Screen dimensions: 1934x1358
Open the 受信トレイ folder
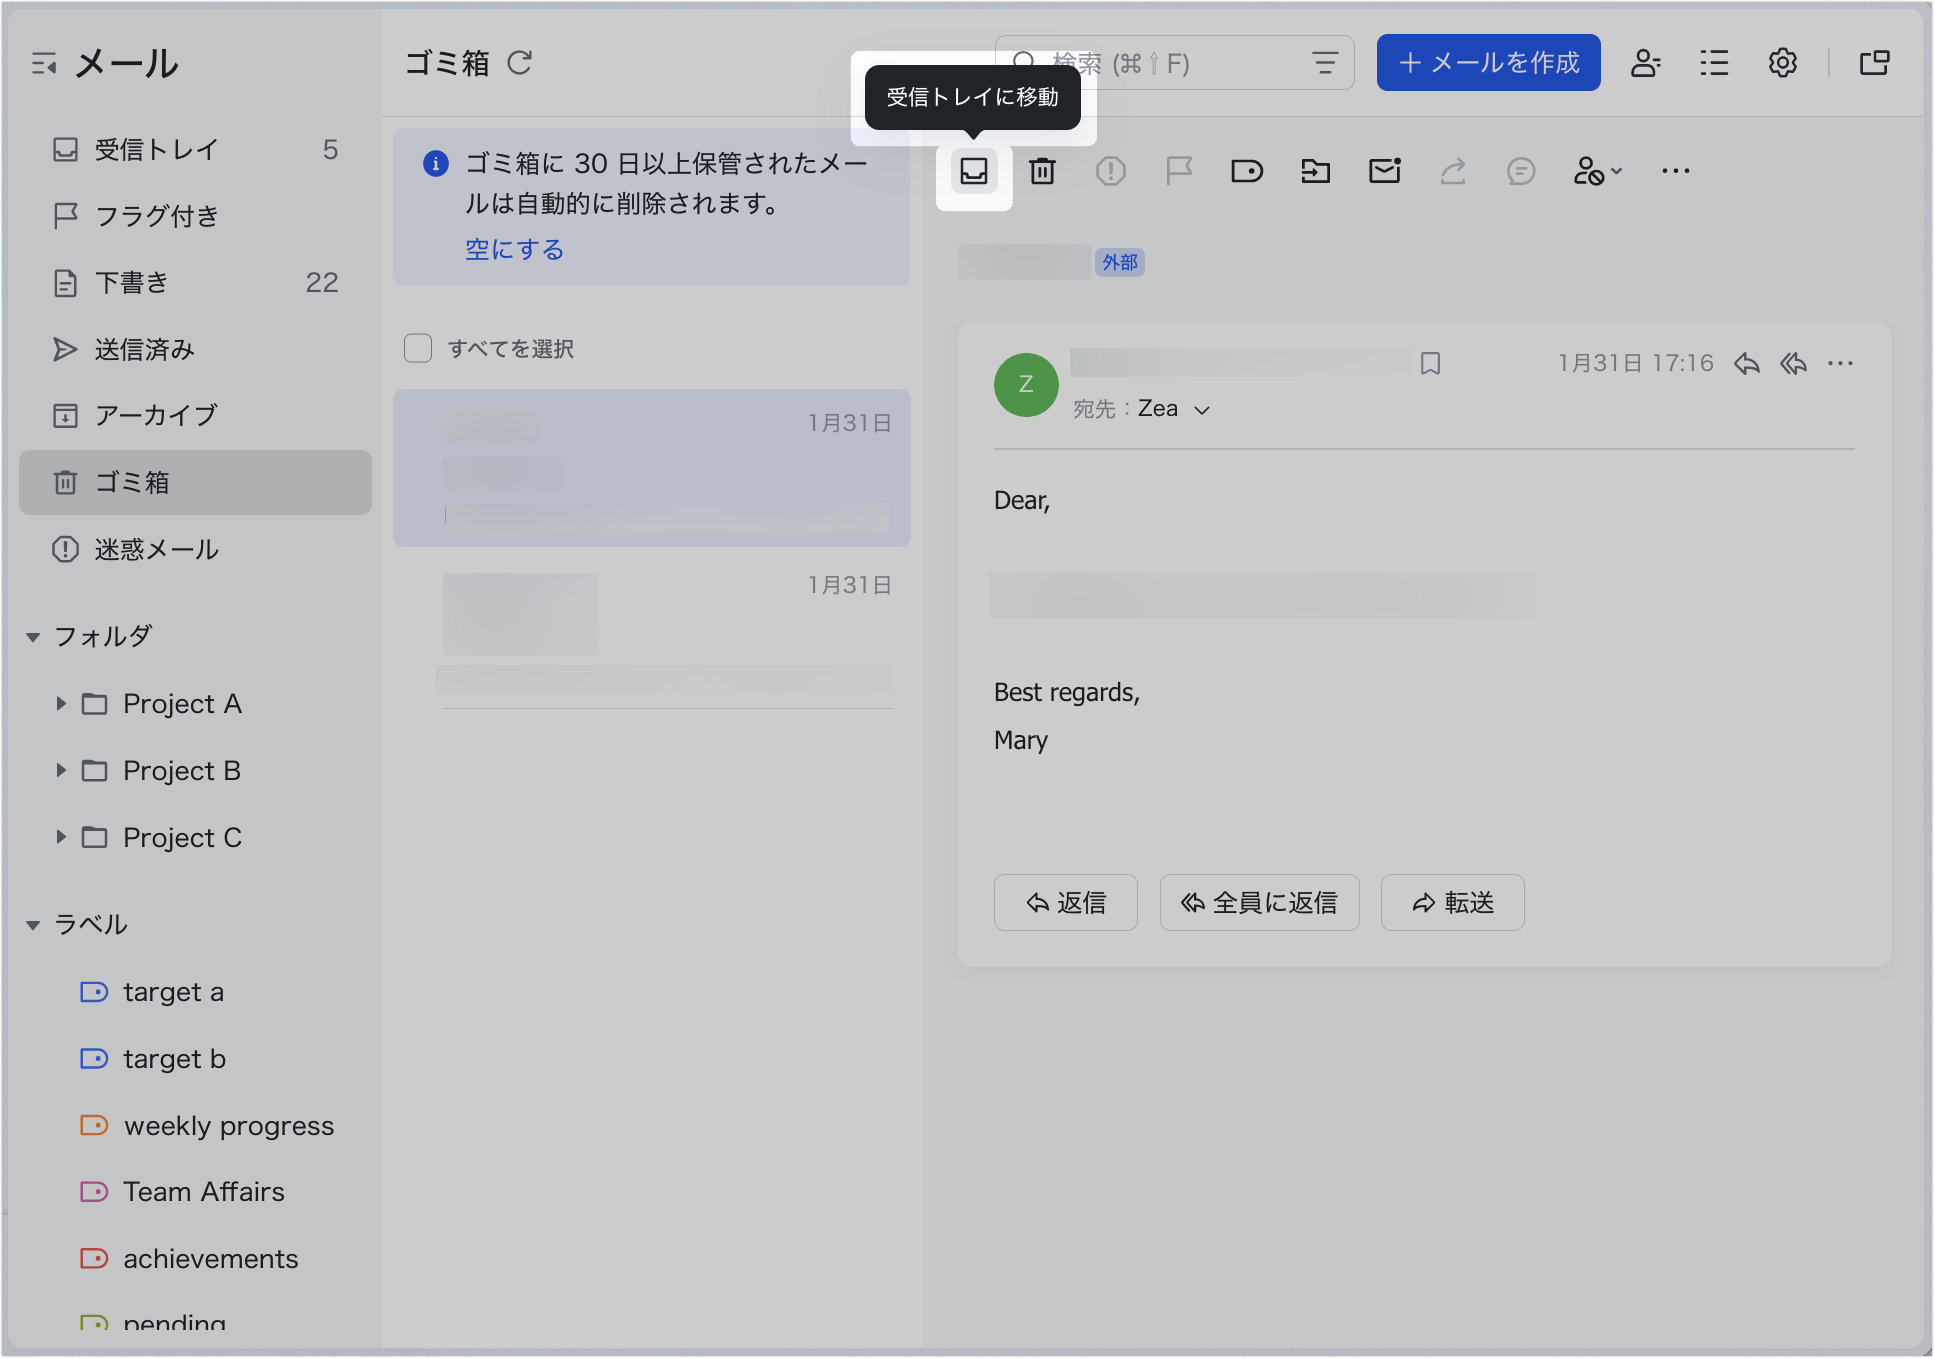pyautogui.click(x=156, y=150)
